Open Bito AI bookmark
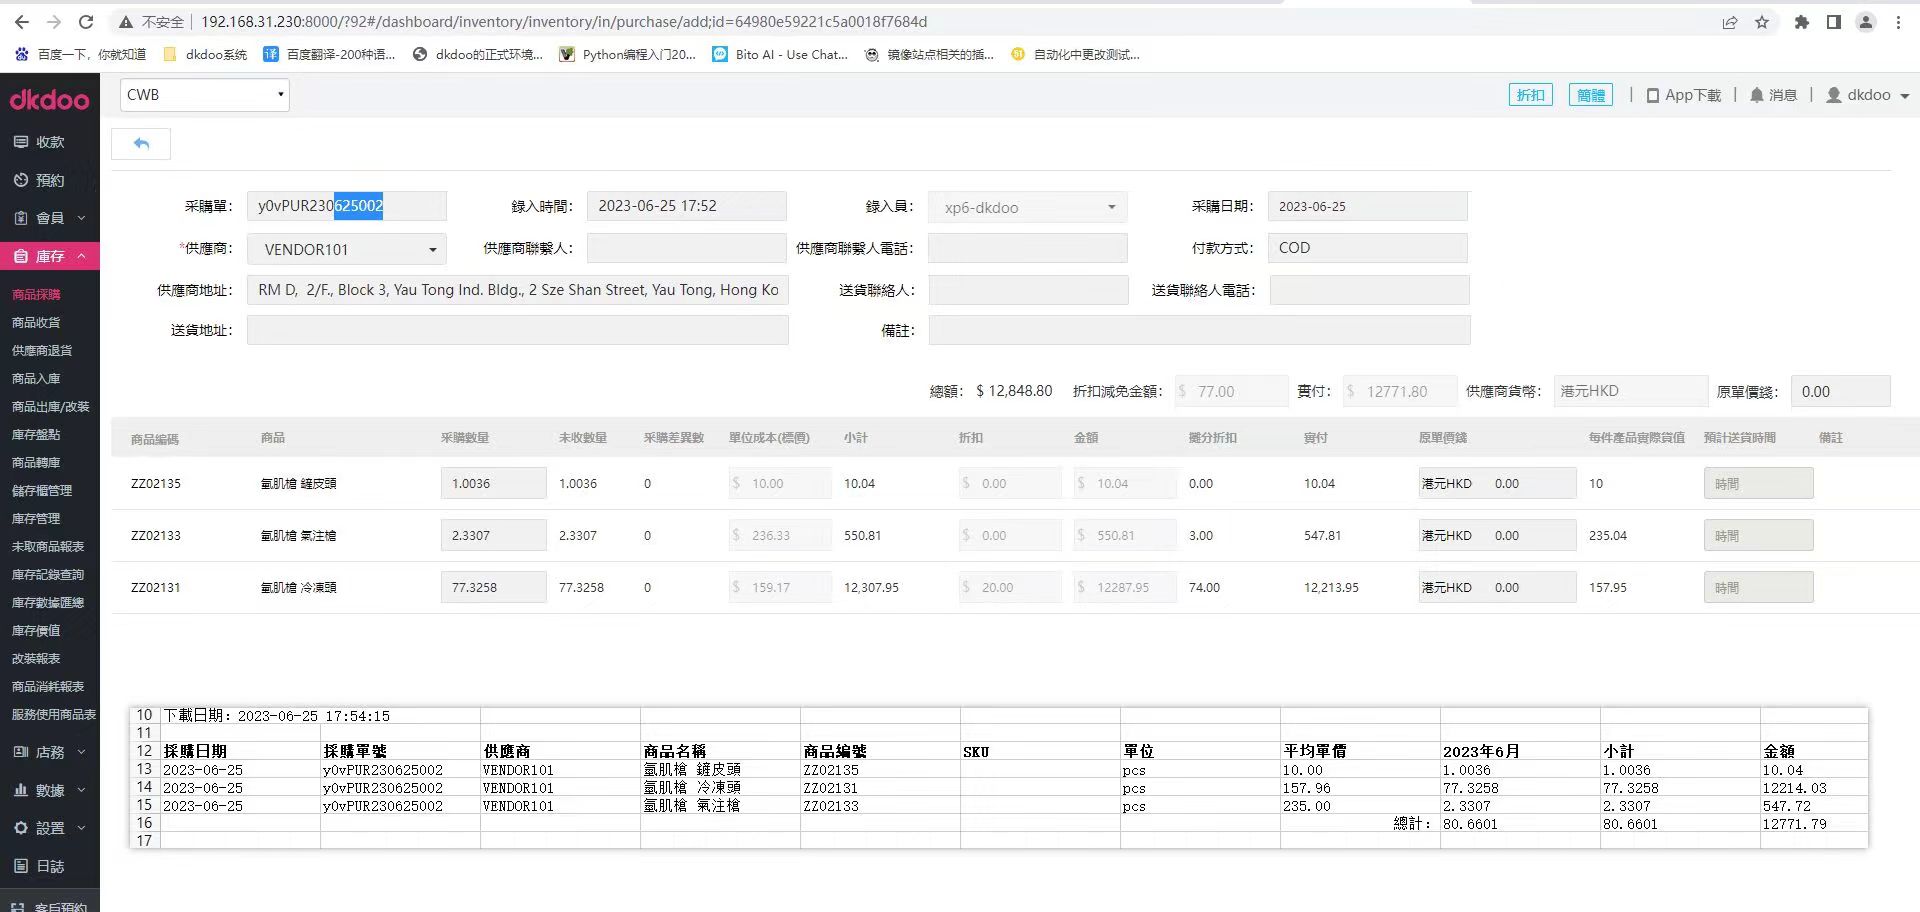Image resolution: width=1920 pixels, height=912 pixels. click(780, 54)
